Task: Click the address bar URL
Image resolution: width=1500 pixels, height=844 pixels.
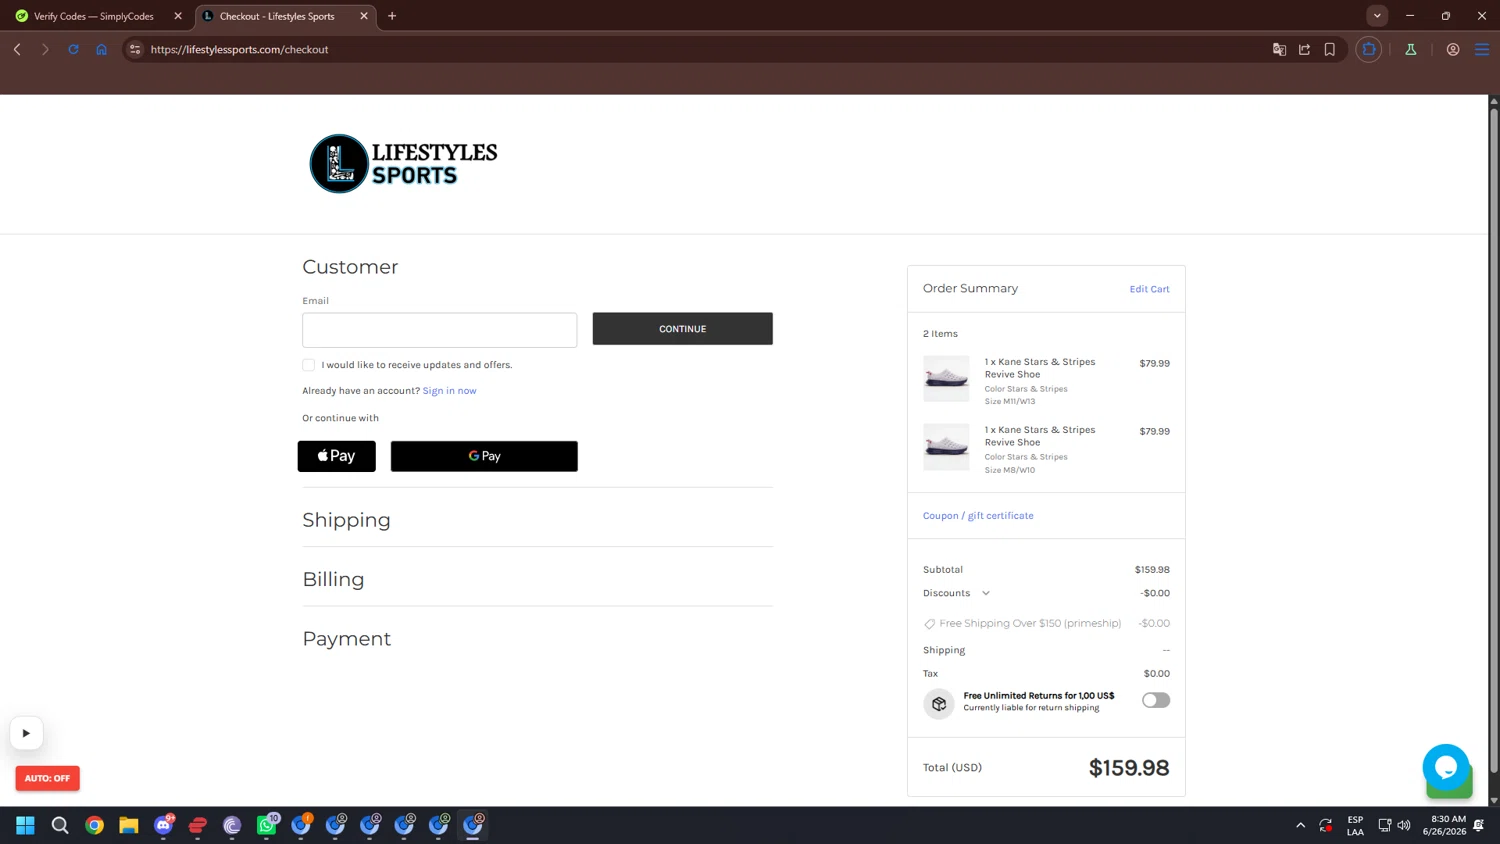Action: point(239,49)
